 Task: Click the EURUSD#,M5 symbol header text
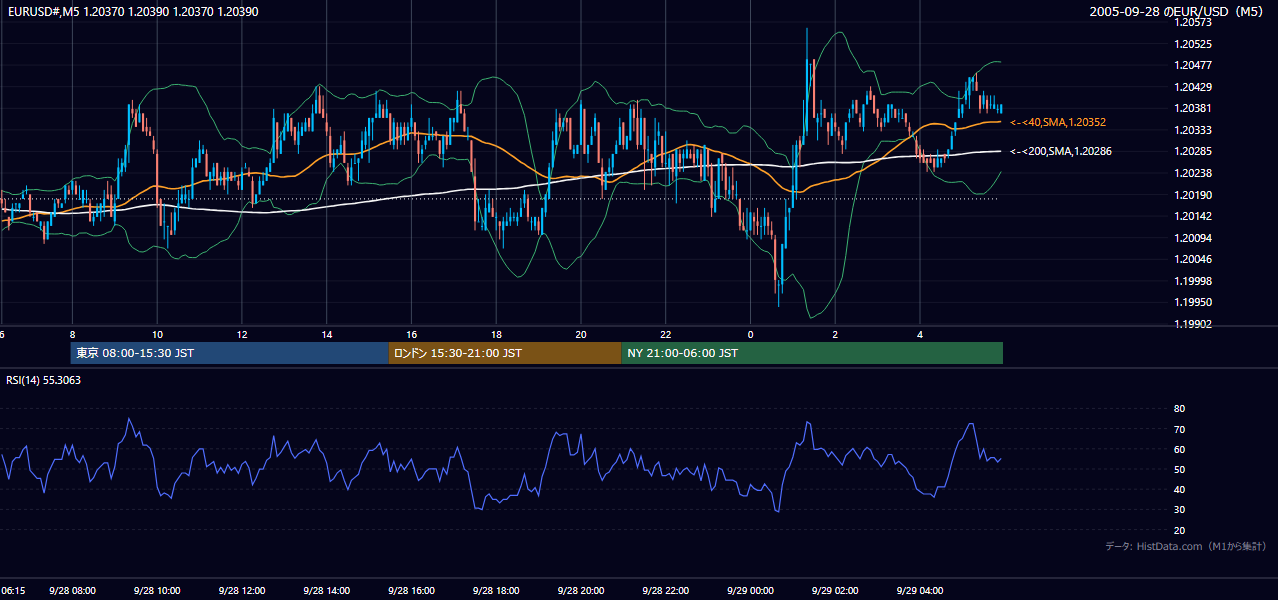coord(131,11)
